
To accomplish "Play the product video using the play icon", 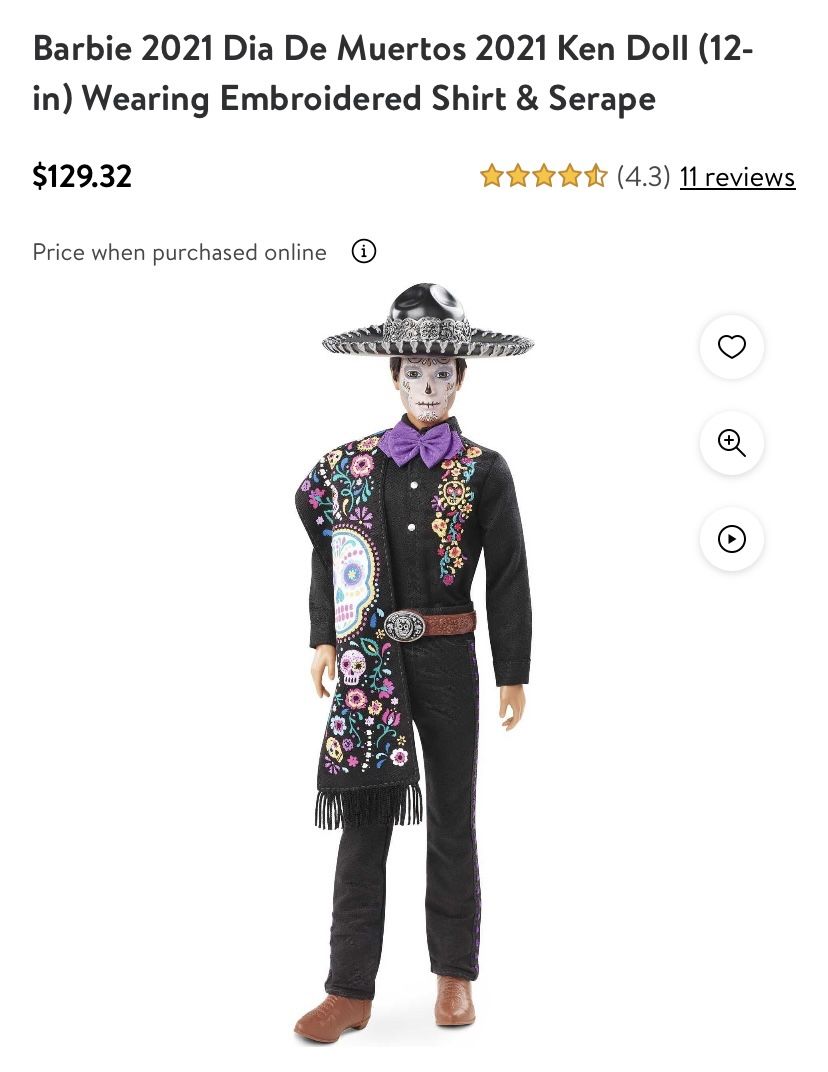I will [x=731, y=539].
